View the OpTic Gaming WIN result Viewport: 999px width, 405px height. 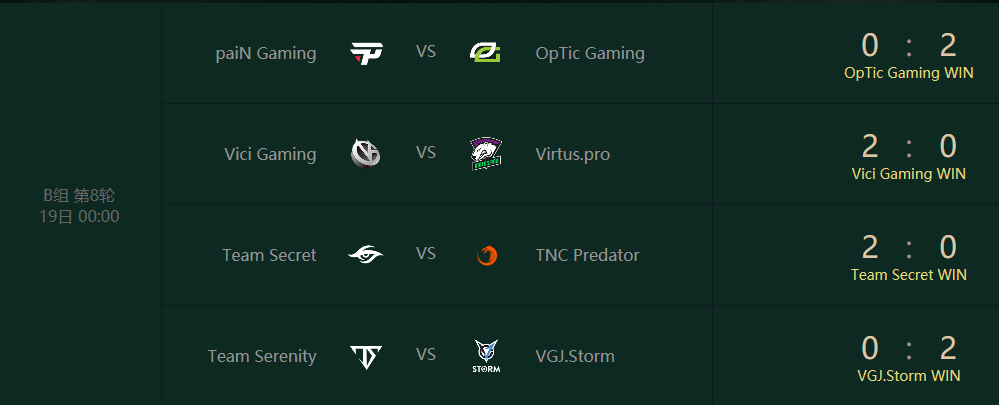909,73
